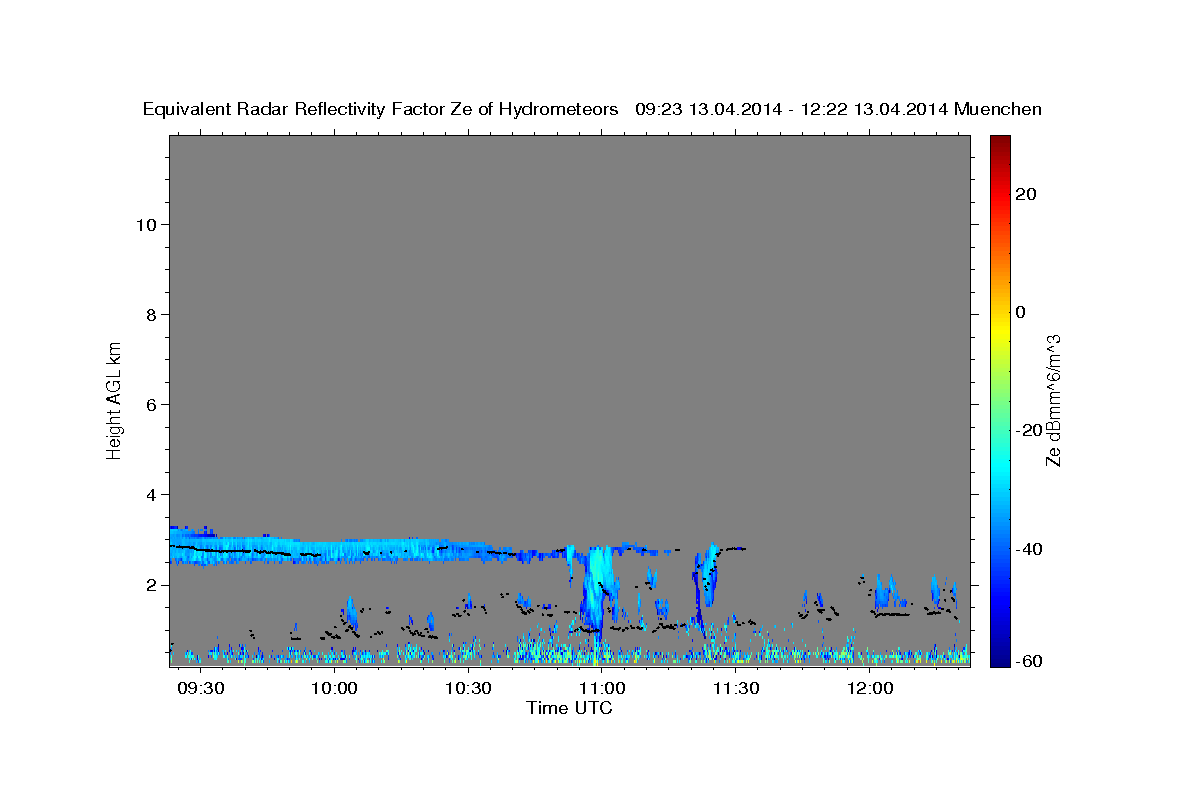The width and height of the screenshot is (1200, 800).
Task: Click the yellow region of the colorbar
Action: (1000, 330)
